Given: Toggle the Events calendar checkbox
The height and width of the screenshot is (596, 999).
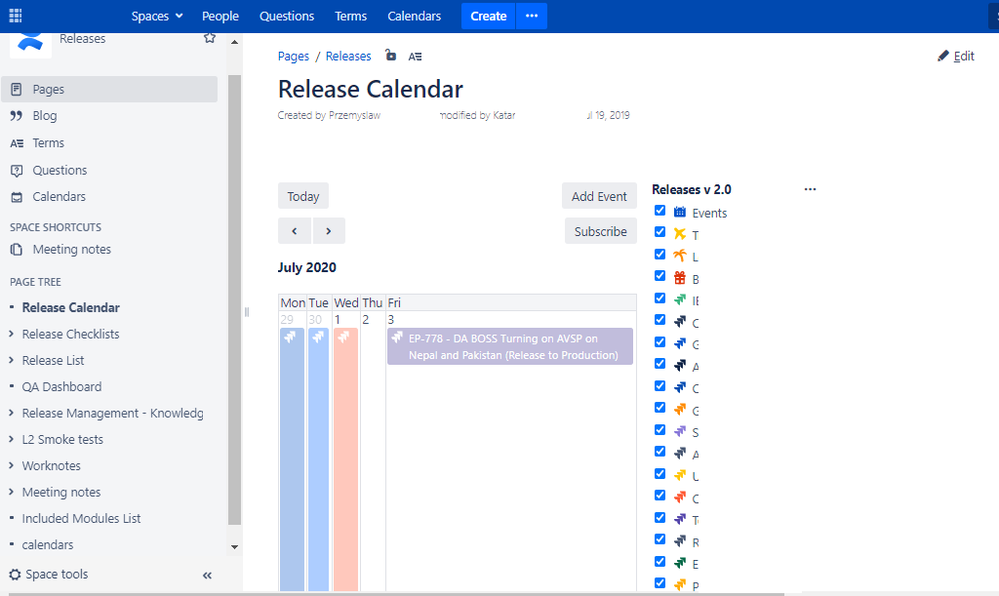Looking at the screenshot, I should coord(660,210).
